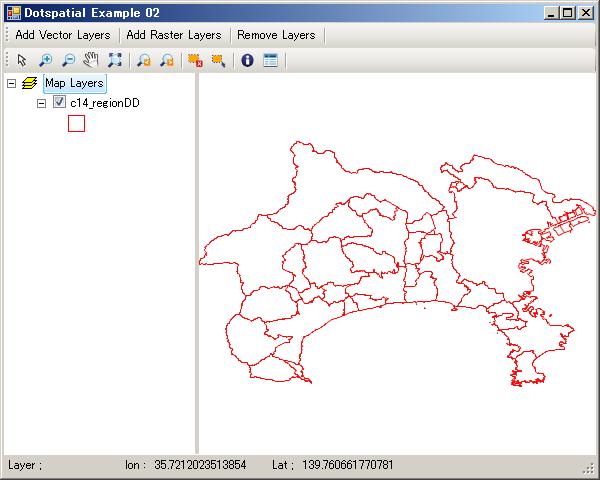The image size is (600, 480).
Task: Go to next zoom view
Action: click(167, 60)
